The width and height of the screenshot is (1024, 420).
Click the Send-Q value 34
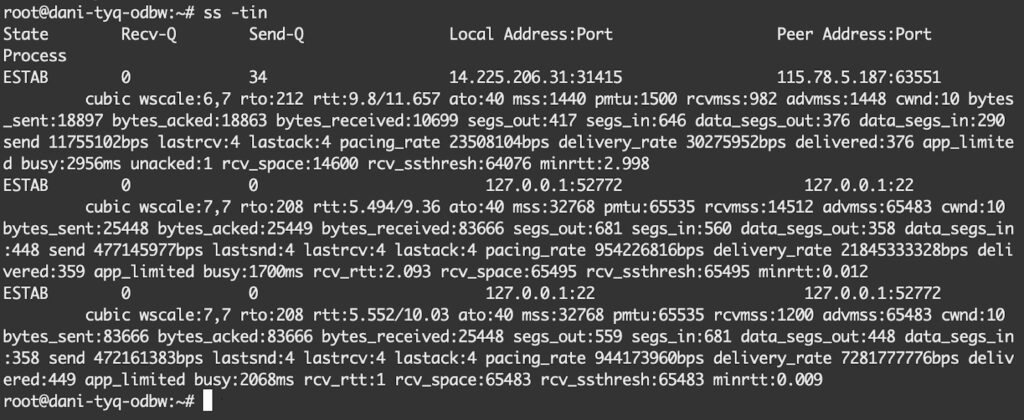click(x=257, y=78)
